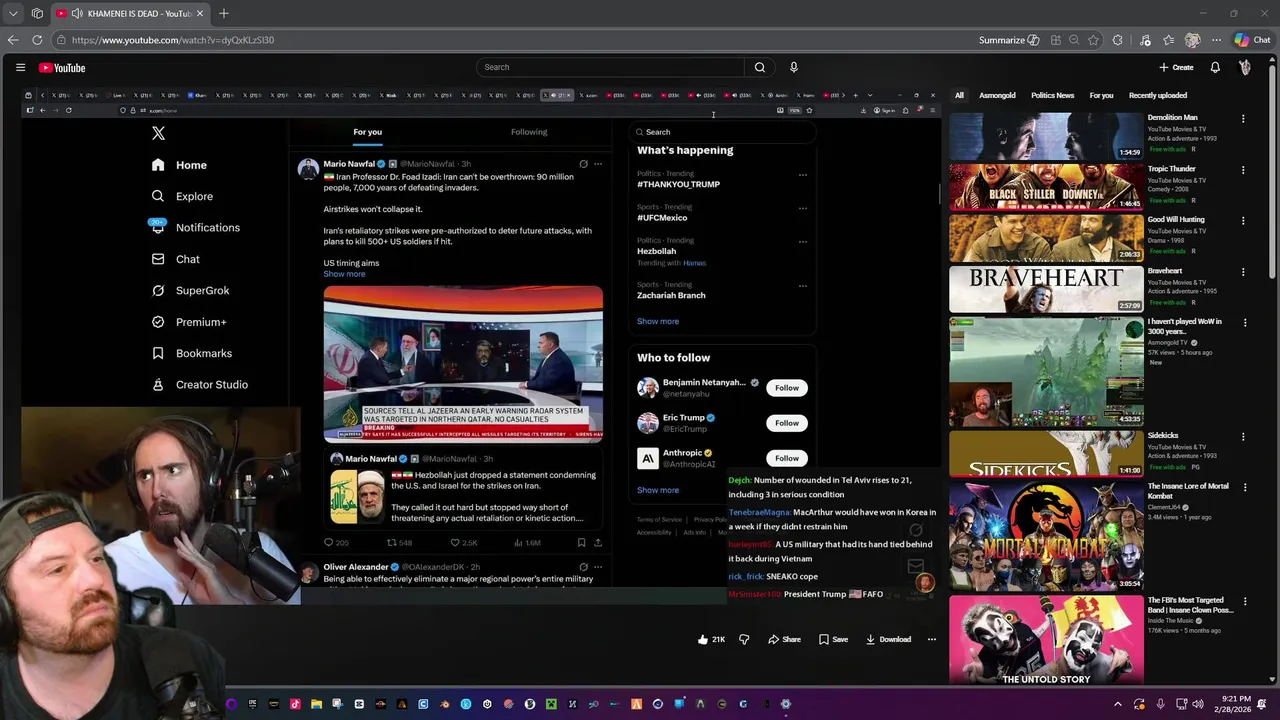Image resolution: width=1280 pixels, height=720 pixels.
Task: Click the YouTube search input field
Action: (x=610, y=67)
